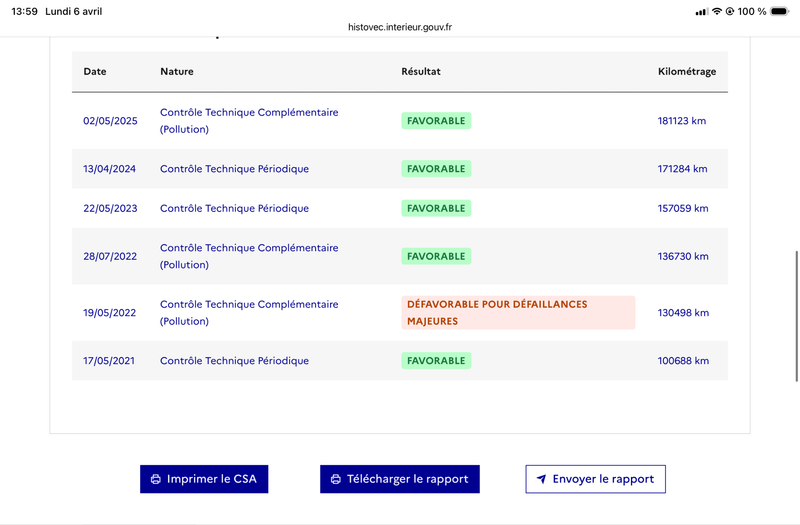Viewport: 800px width, 525px height.
Task: Click the printer icon in Télécharger le rapport
Action: [335, 479]
